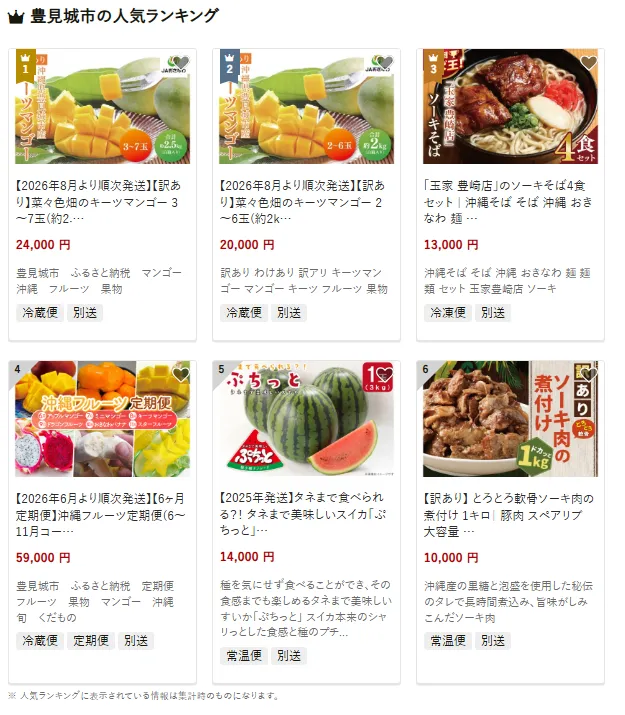
Task: Click the rank 2 crown ribbon badge
Action: 229,65
